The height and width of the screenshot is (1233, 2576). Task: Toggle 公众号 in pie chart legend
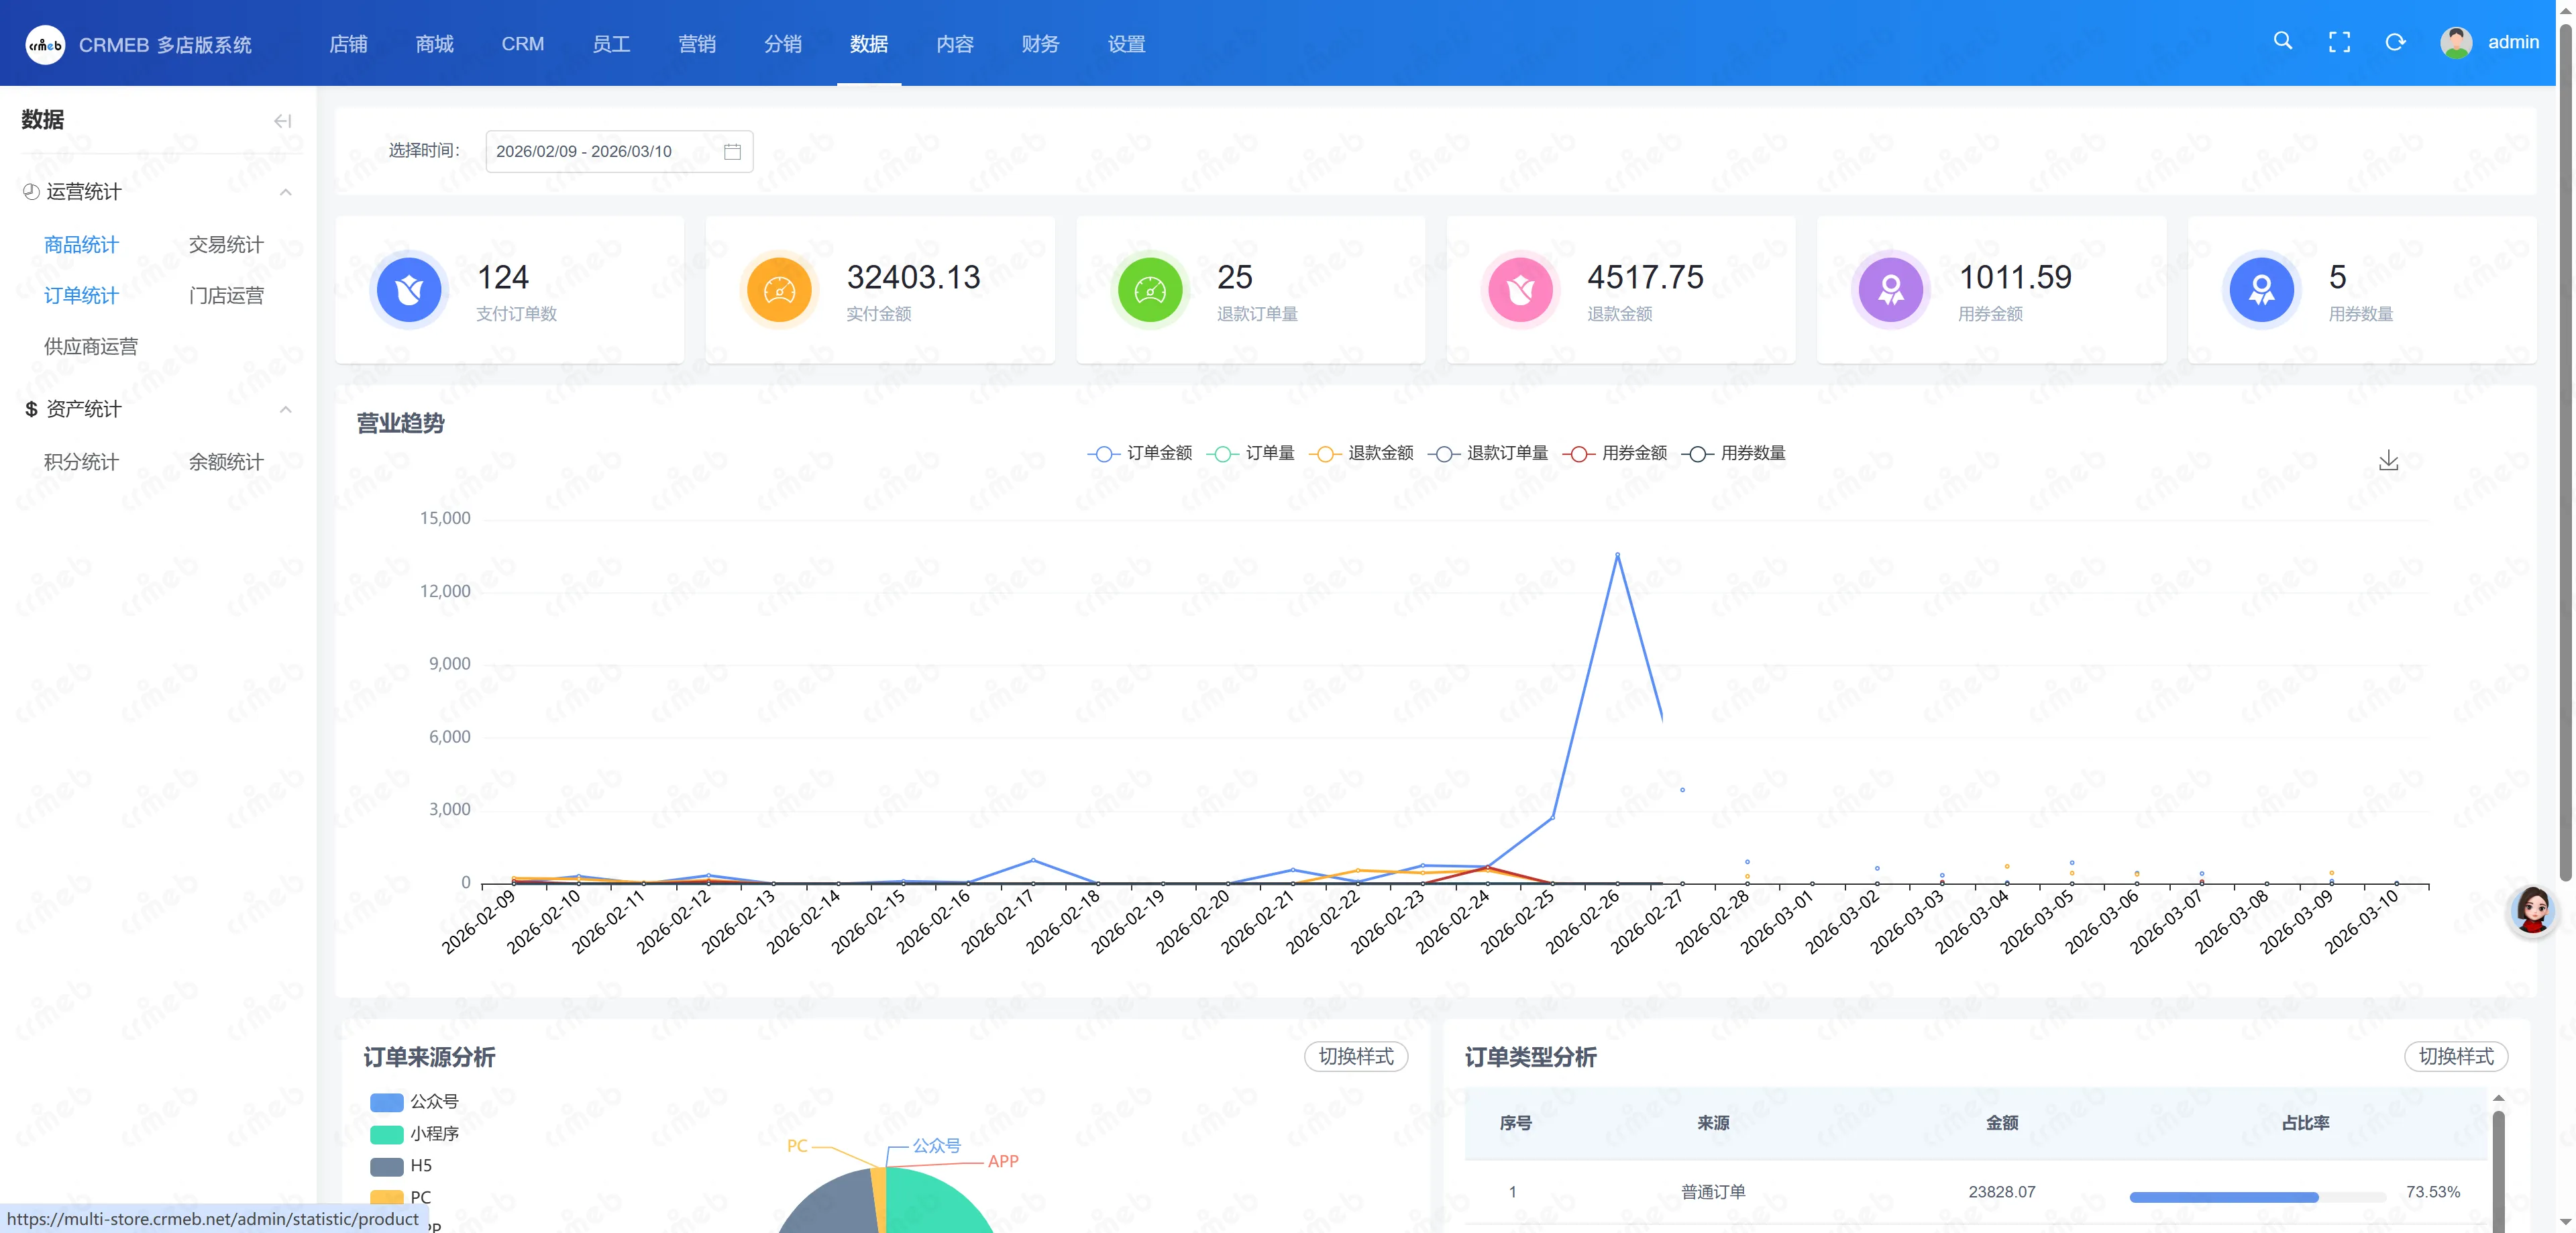pyautogui.click(x=414, y=1102)
